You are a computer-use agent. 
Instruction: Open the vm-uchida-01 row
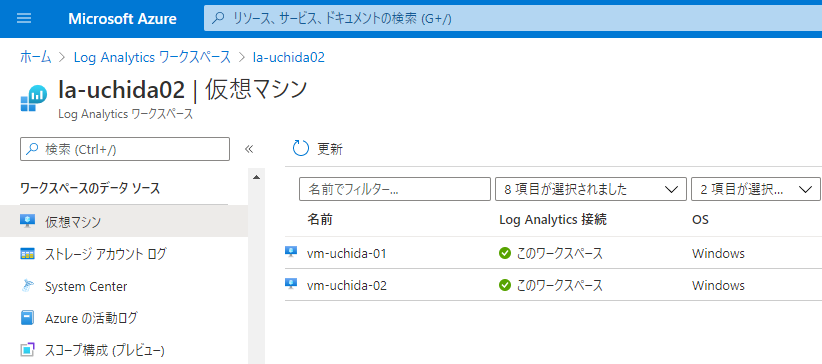(553, 253)
